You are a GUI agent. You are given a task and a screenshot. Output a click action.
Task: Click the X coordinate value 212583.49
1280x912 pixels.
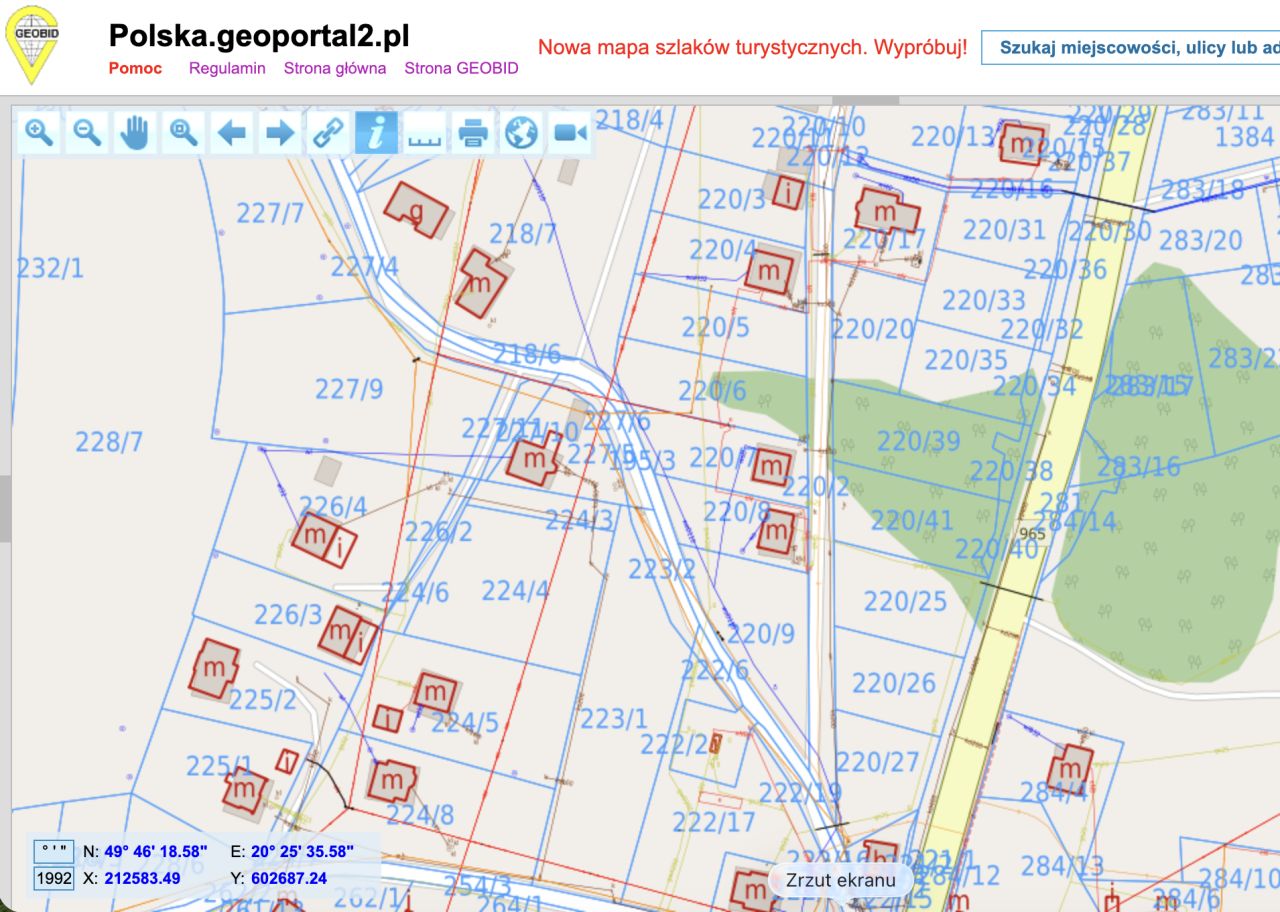coord(142,878)
